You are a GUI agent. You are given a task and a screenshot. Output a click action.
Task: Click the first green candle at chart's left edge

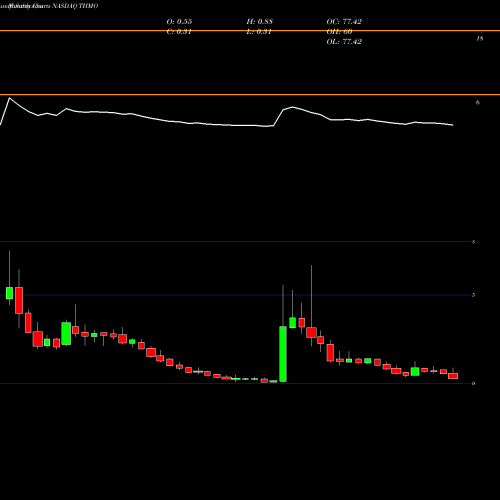click(10, 293)
